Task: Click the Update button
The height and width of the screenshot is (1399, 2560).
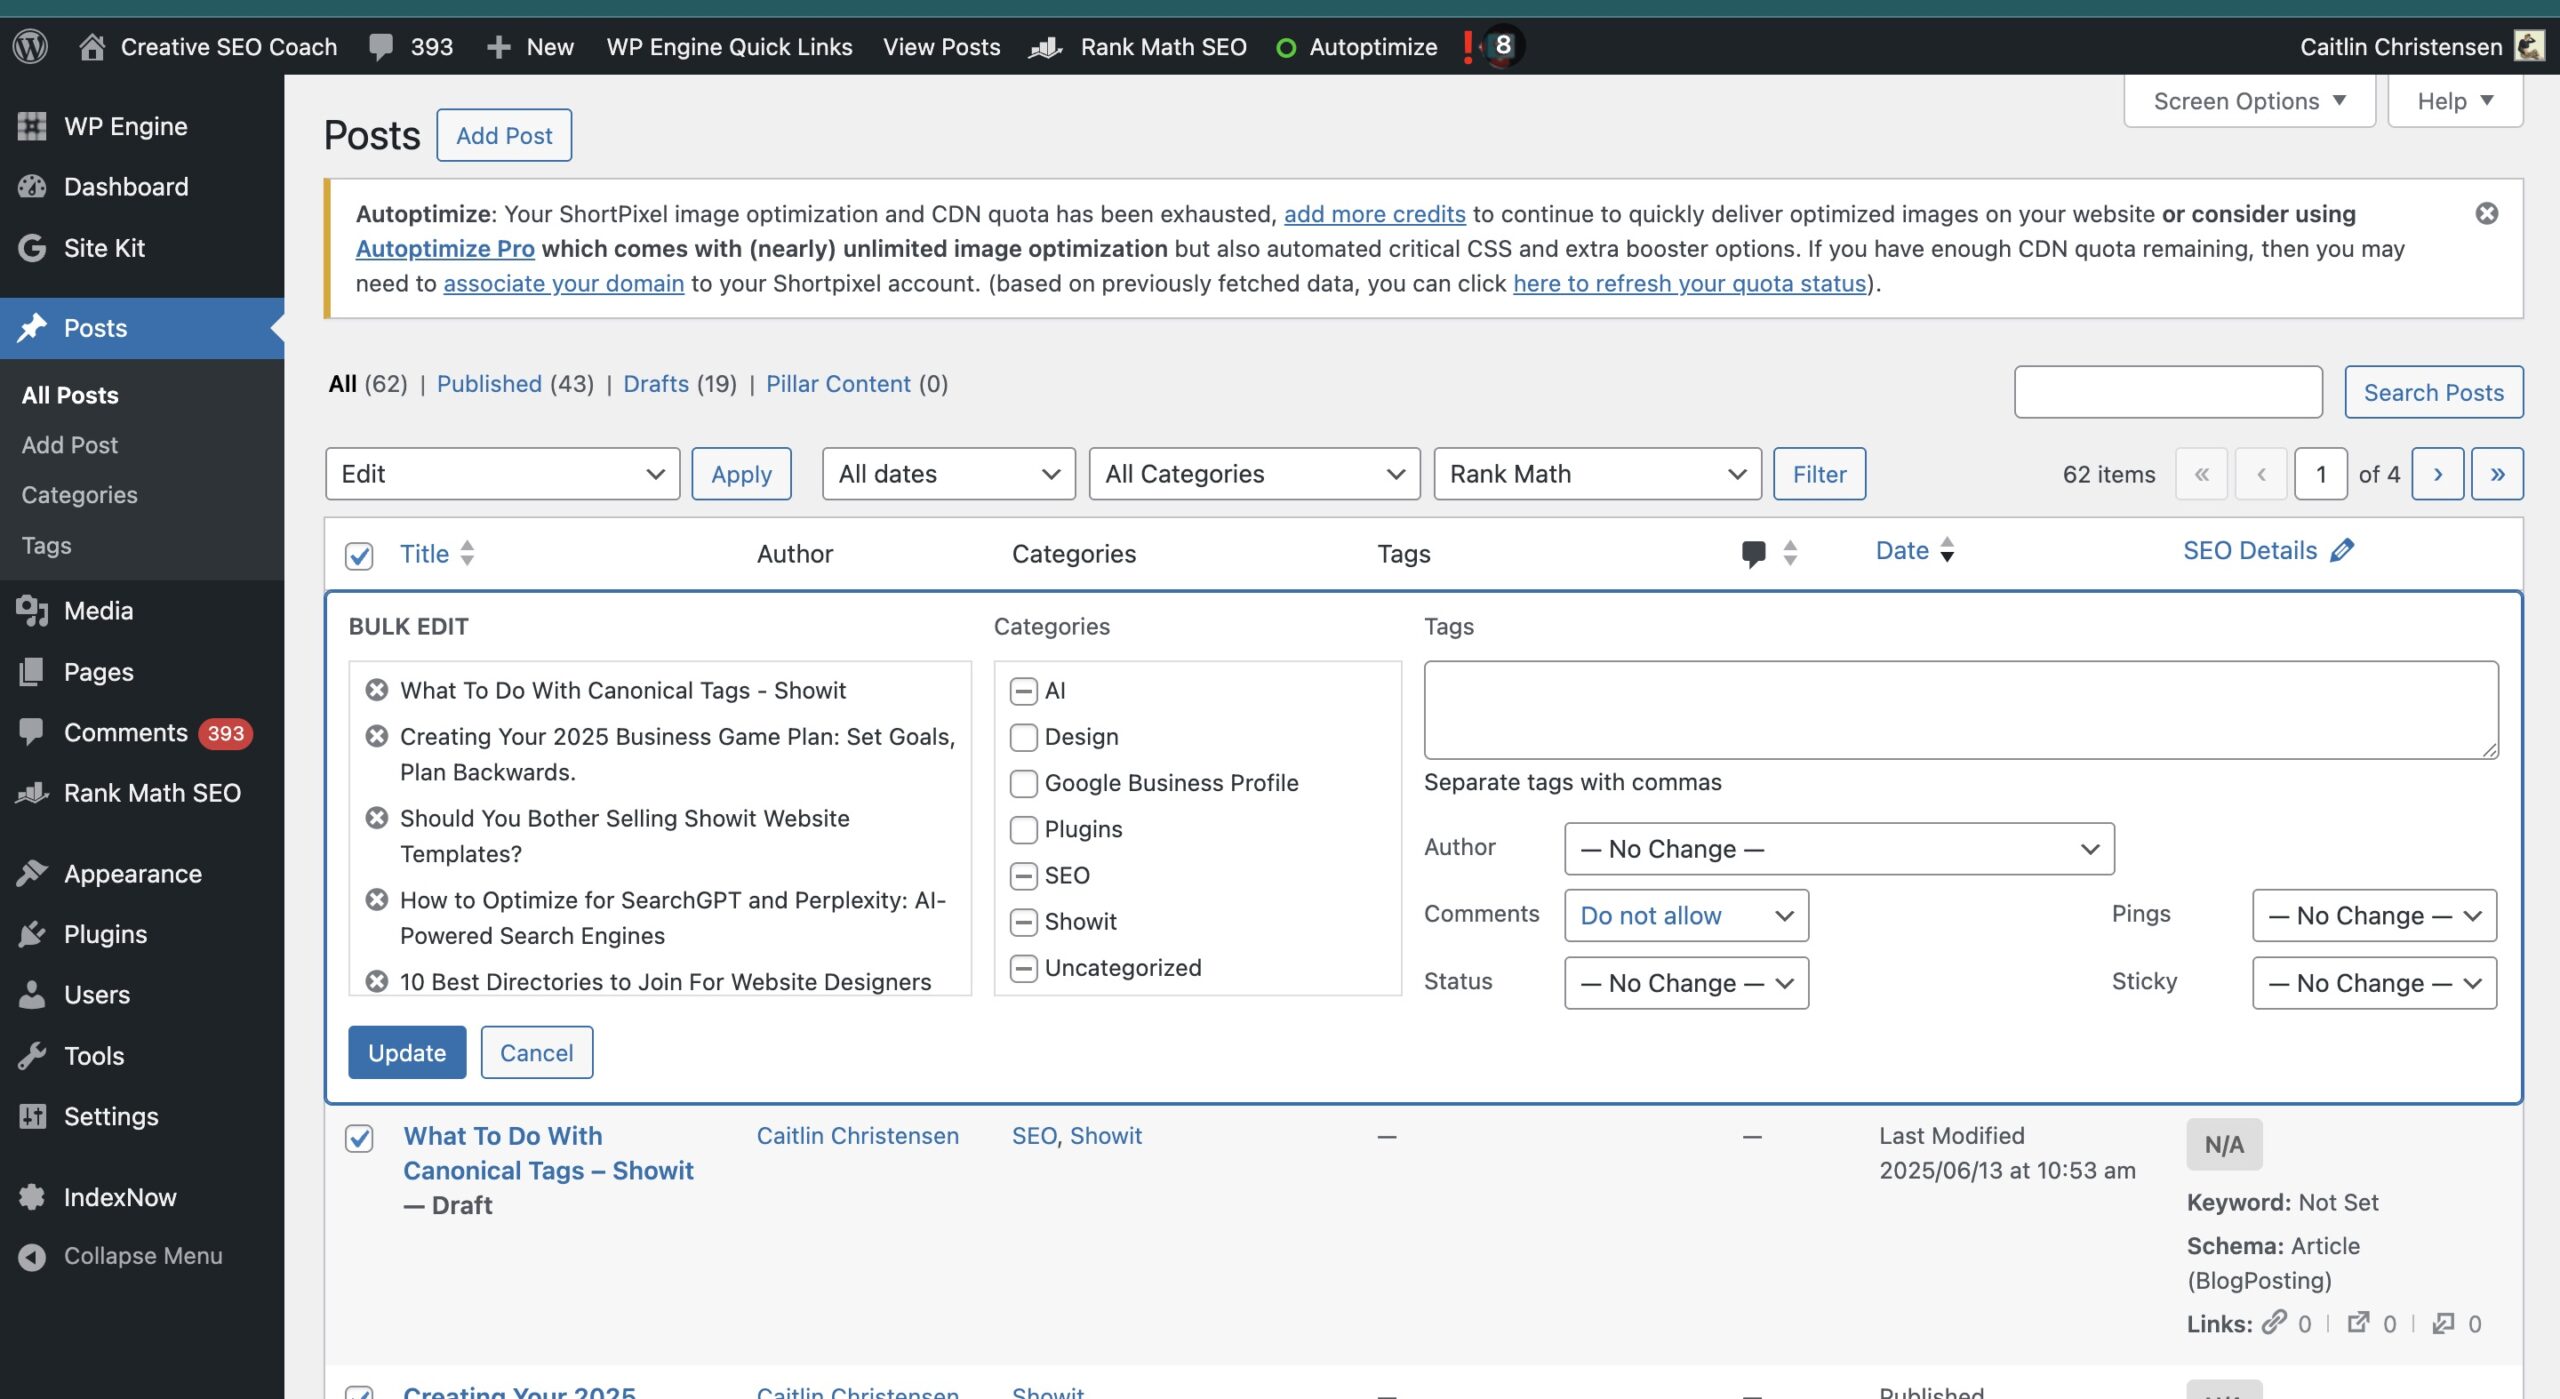Action: [407, 1052]
